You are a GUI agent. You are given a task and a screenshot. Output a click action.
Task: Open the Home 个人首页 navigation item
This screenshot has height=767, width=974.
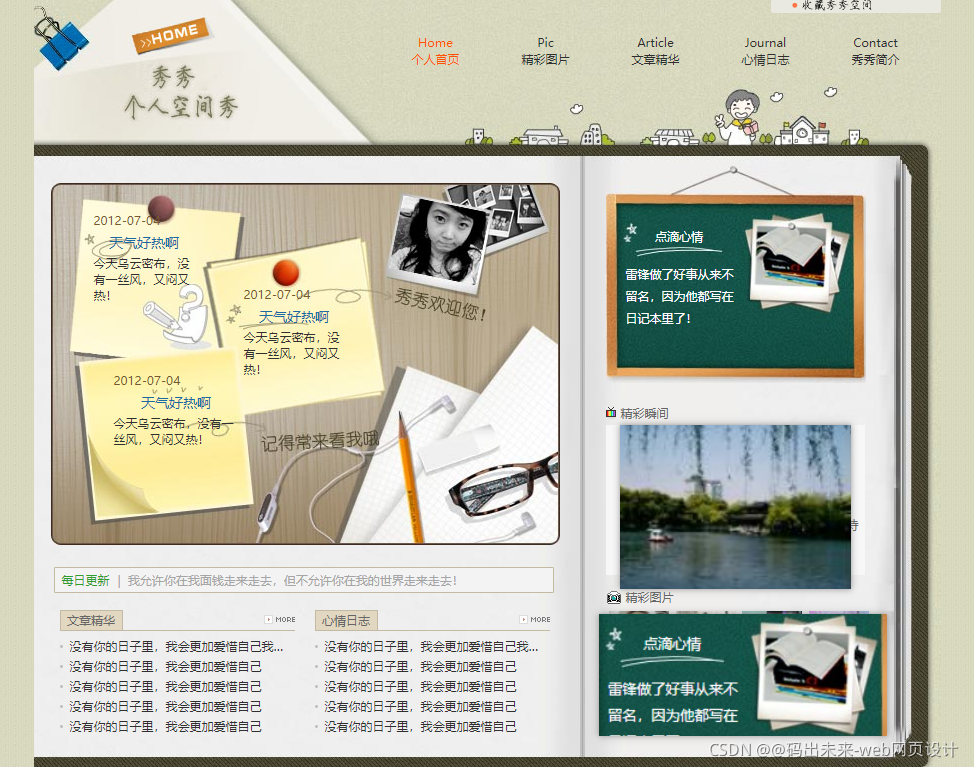pos(435,51)
